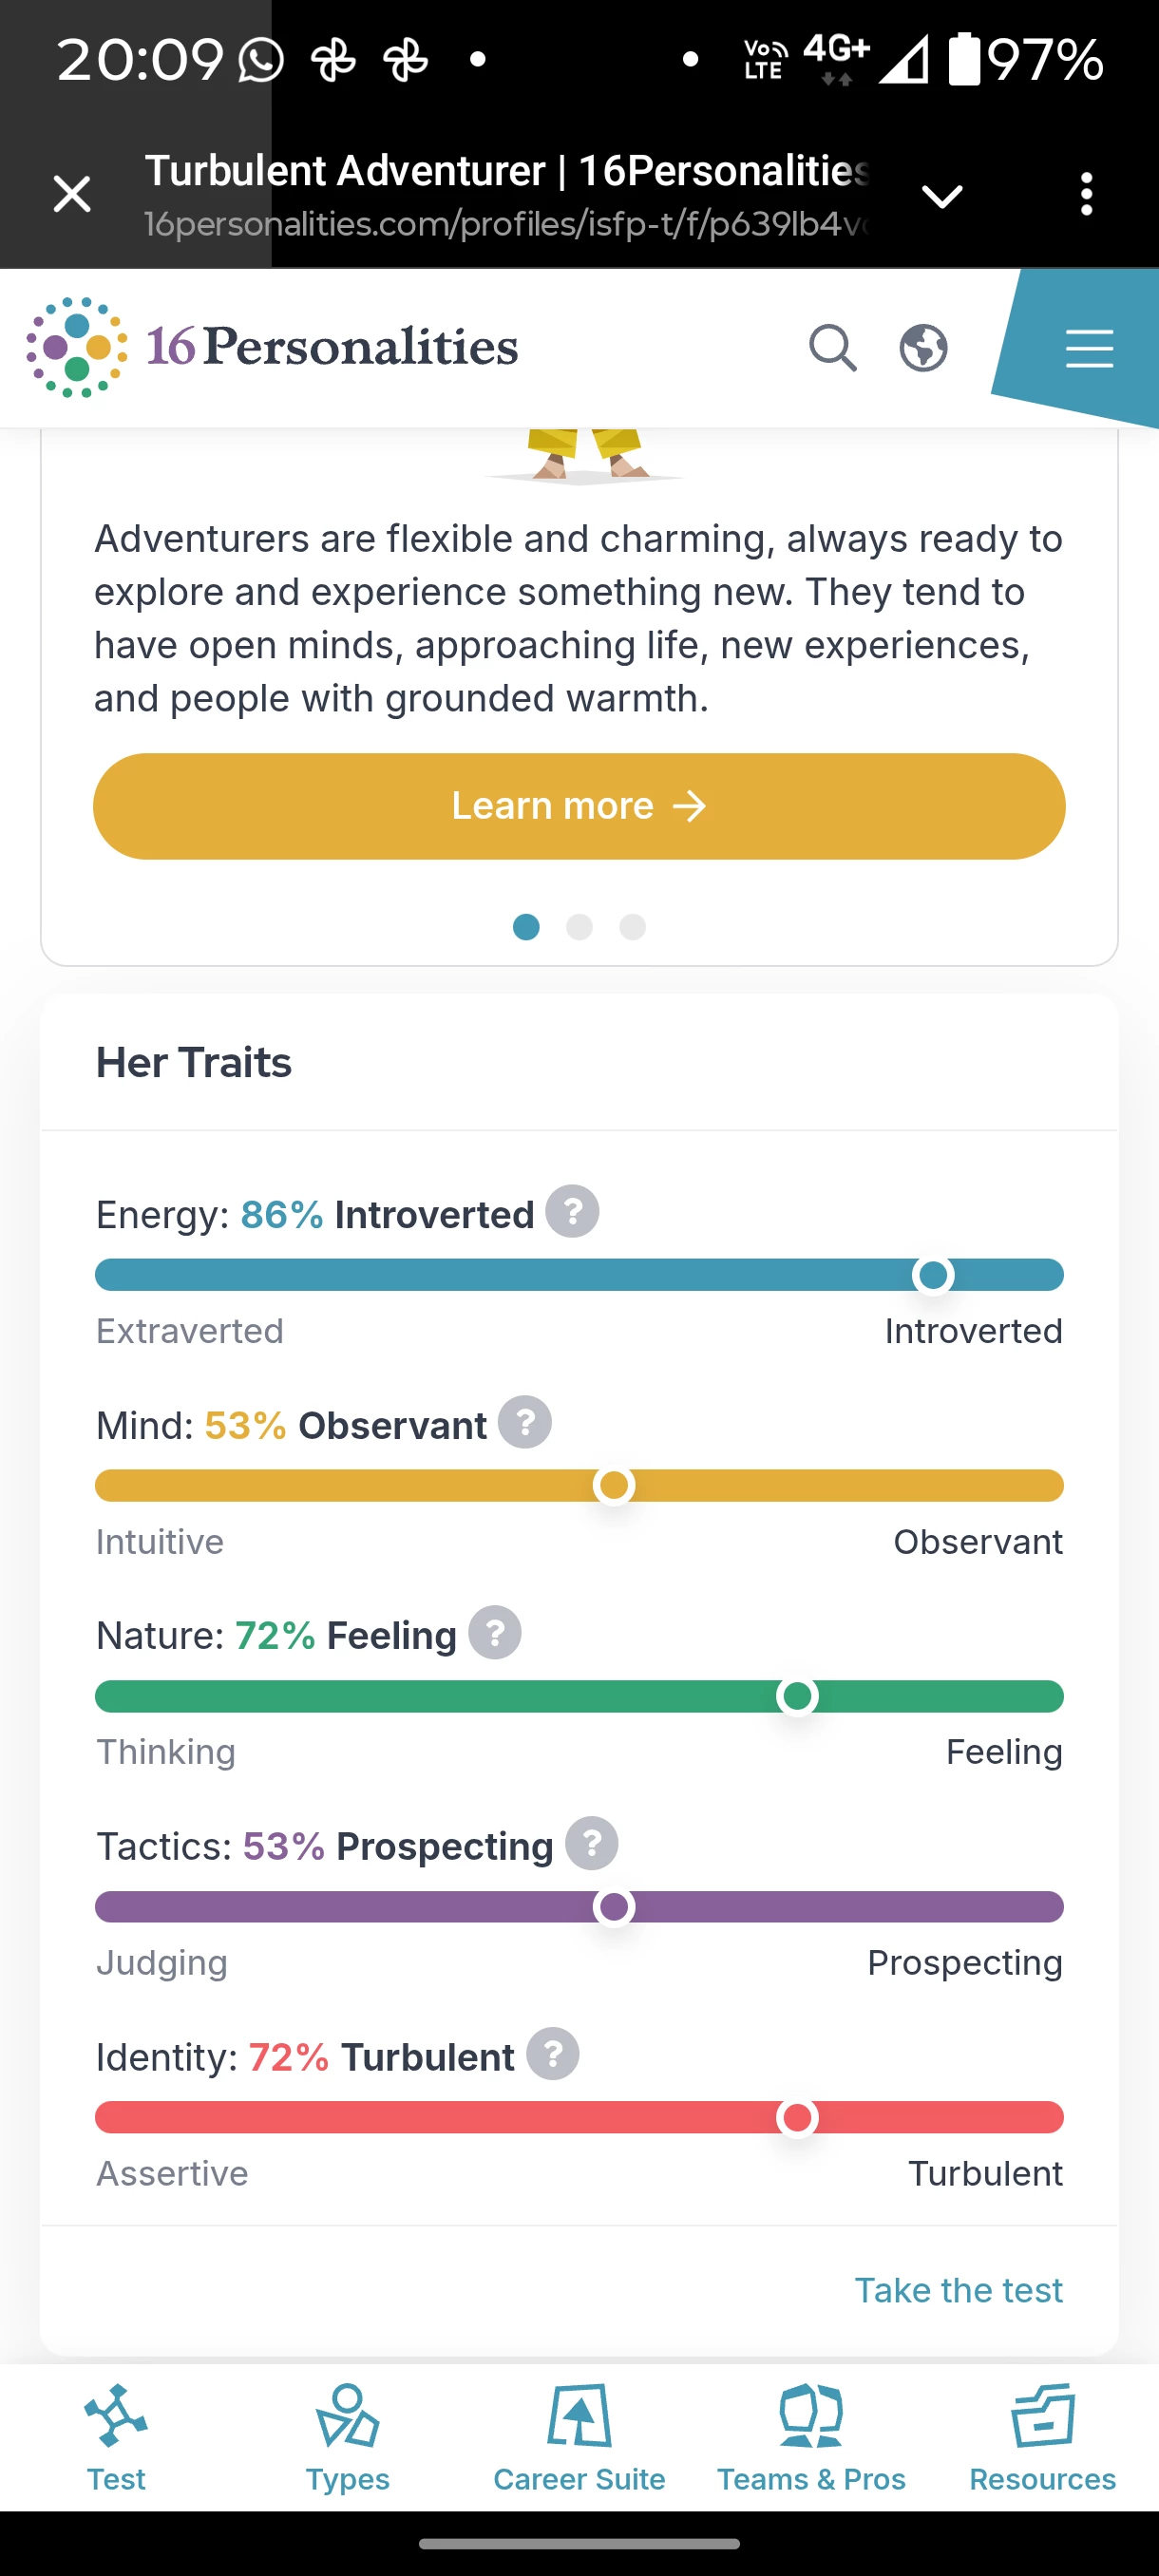1159x2576 pixels.
Task: Open the browser three-dot overflow menu
Action: coord(1087,194)
